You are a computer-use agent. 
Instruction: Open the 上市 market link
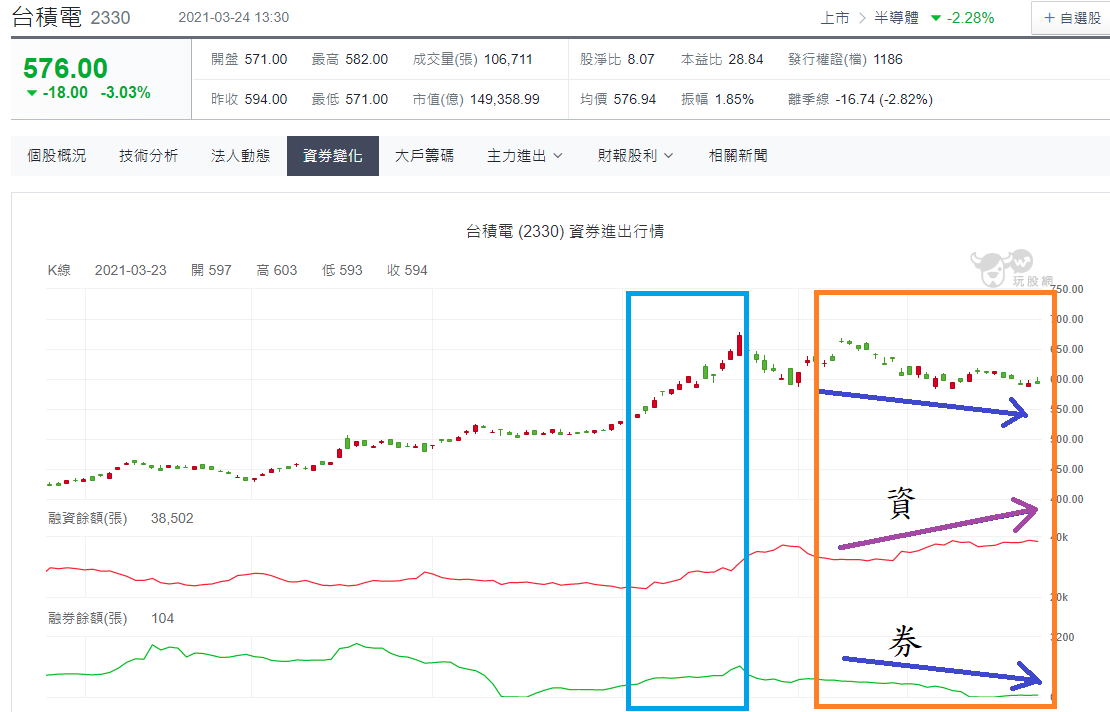point(835,18)
